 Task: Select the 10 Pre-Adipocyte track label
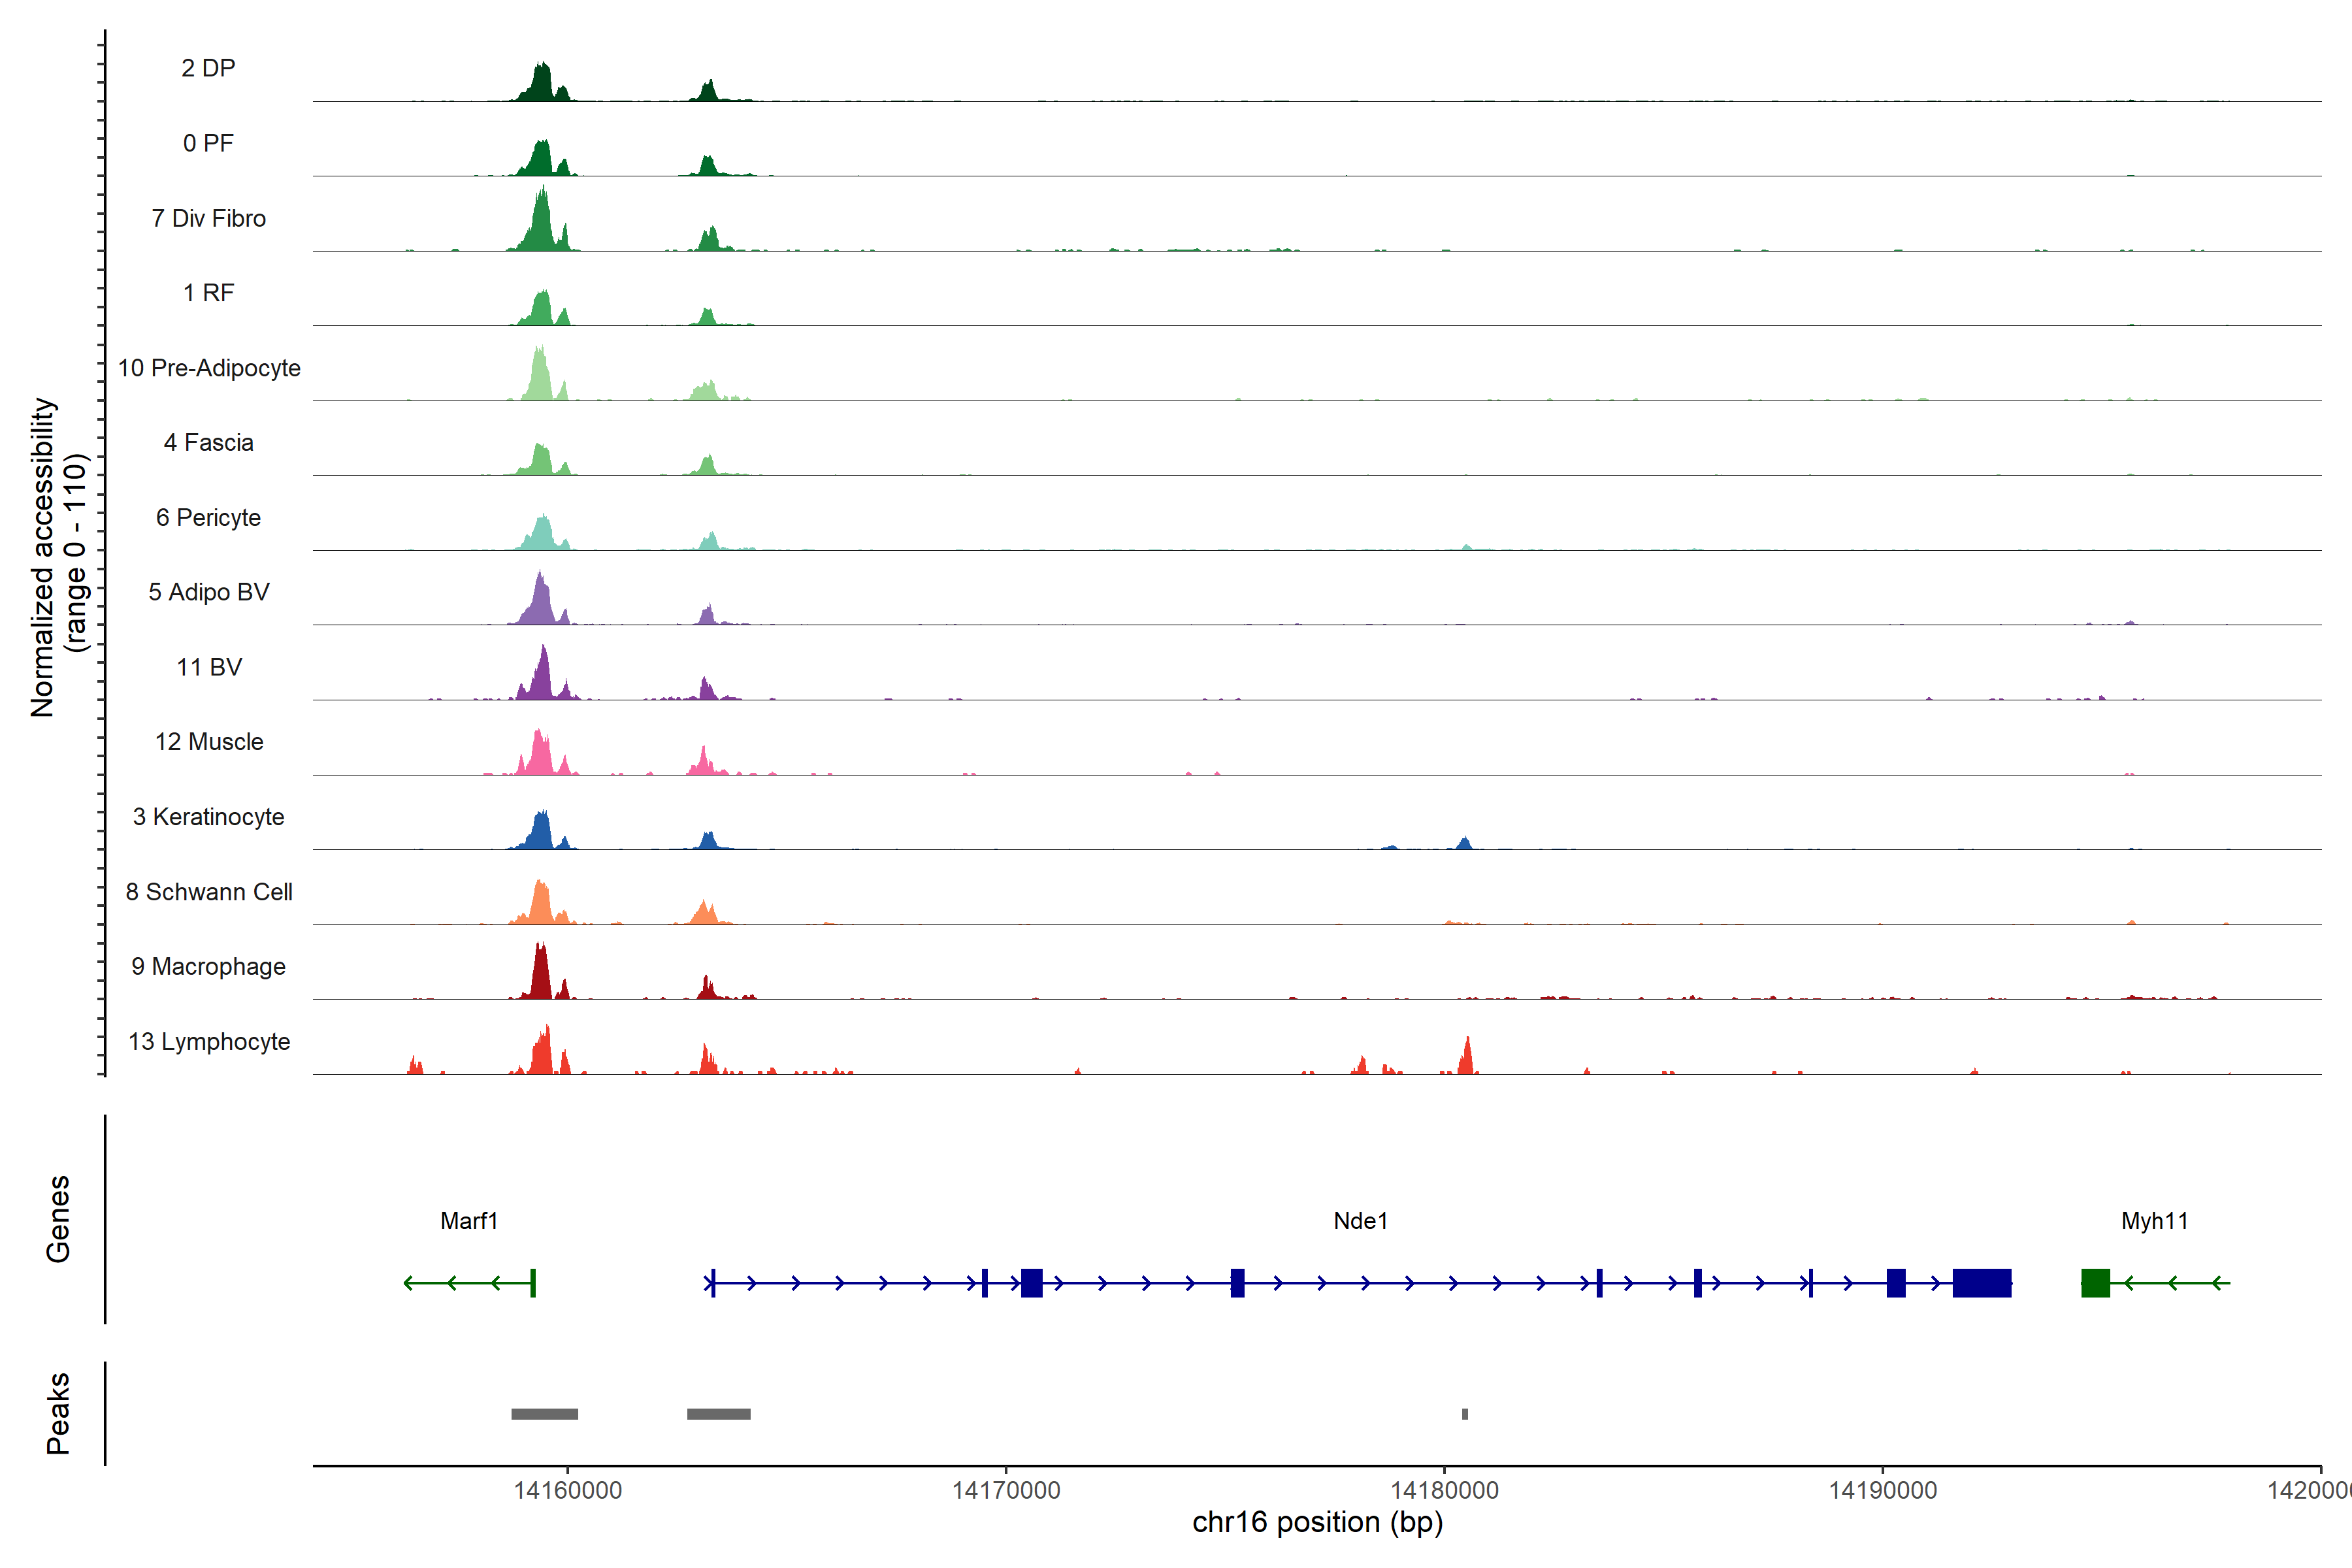tap(209, 368)
